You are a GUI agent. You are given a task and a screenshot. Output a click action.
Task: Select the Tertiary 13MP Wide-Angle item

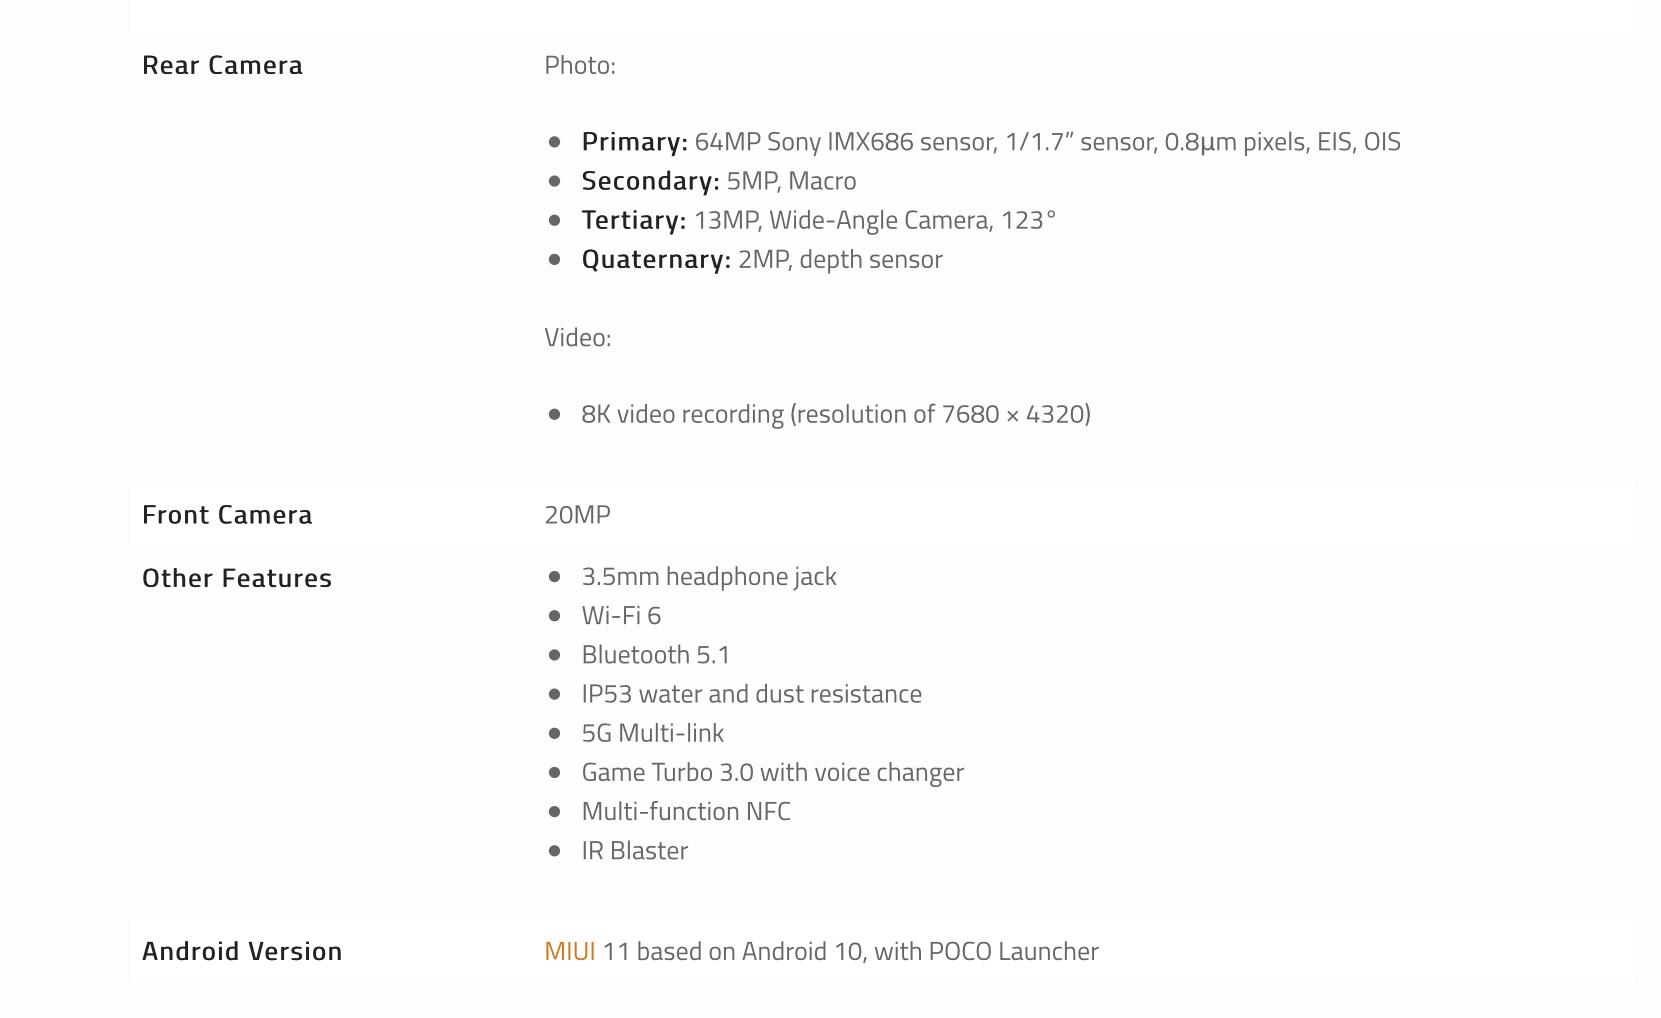click(819, 220)
